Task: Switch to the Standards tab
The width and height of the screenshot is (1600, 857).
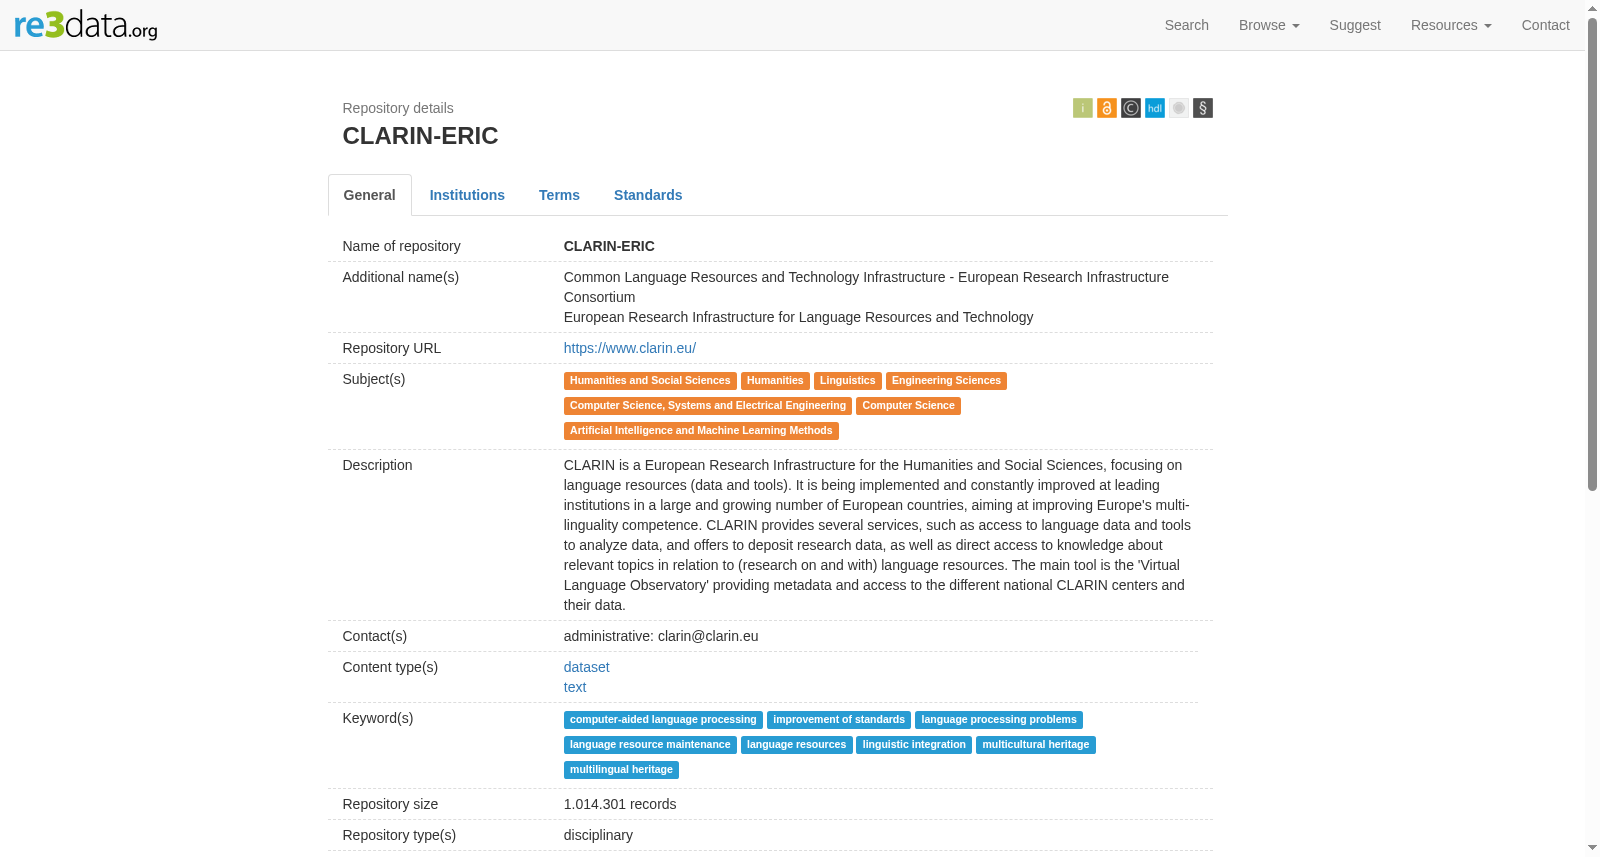Action: click(x=648, y=195)
